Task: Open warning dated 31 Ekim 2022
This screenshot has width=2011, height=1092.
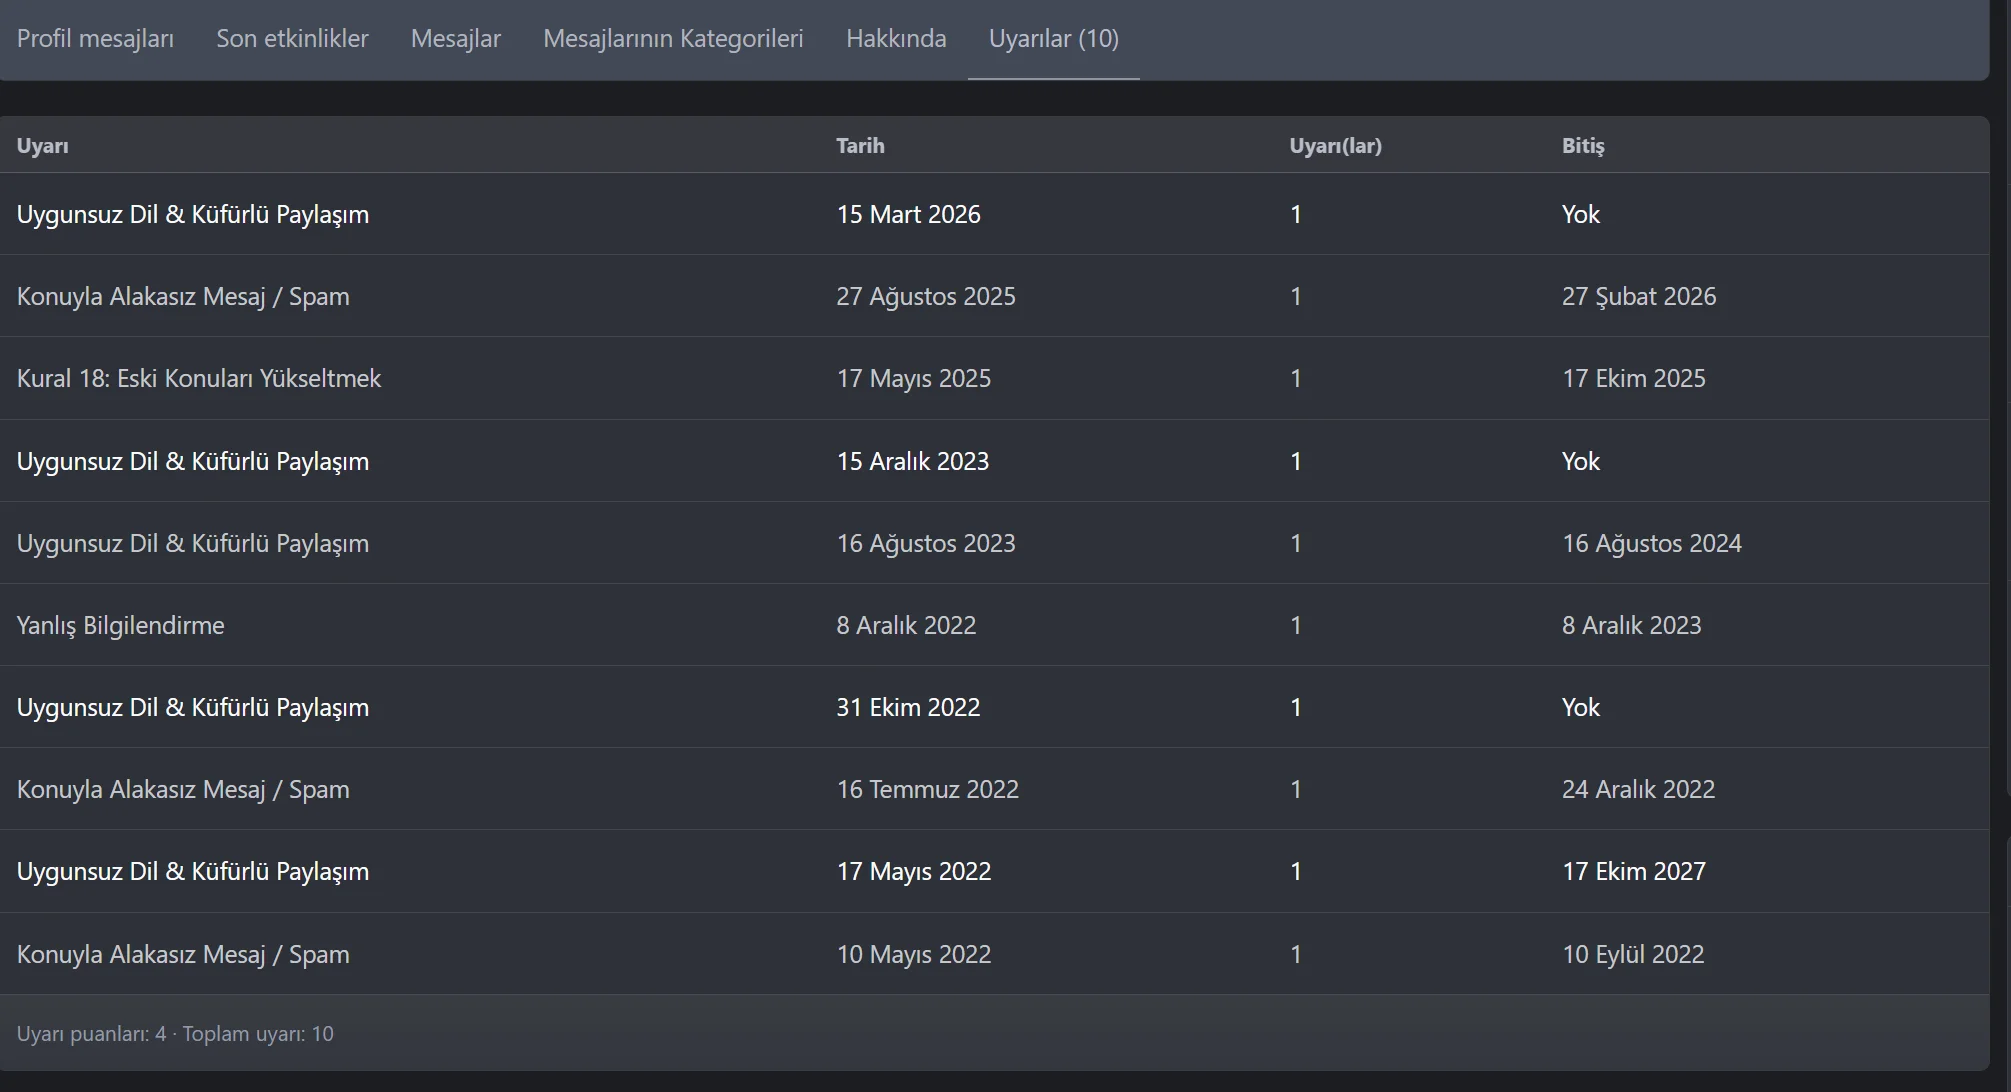Action: point(193,707)
